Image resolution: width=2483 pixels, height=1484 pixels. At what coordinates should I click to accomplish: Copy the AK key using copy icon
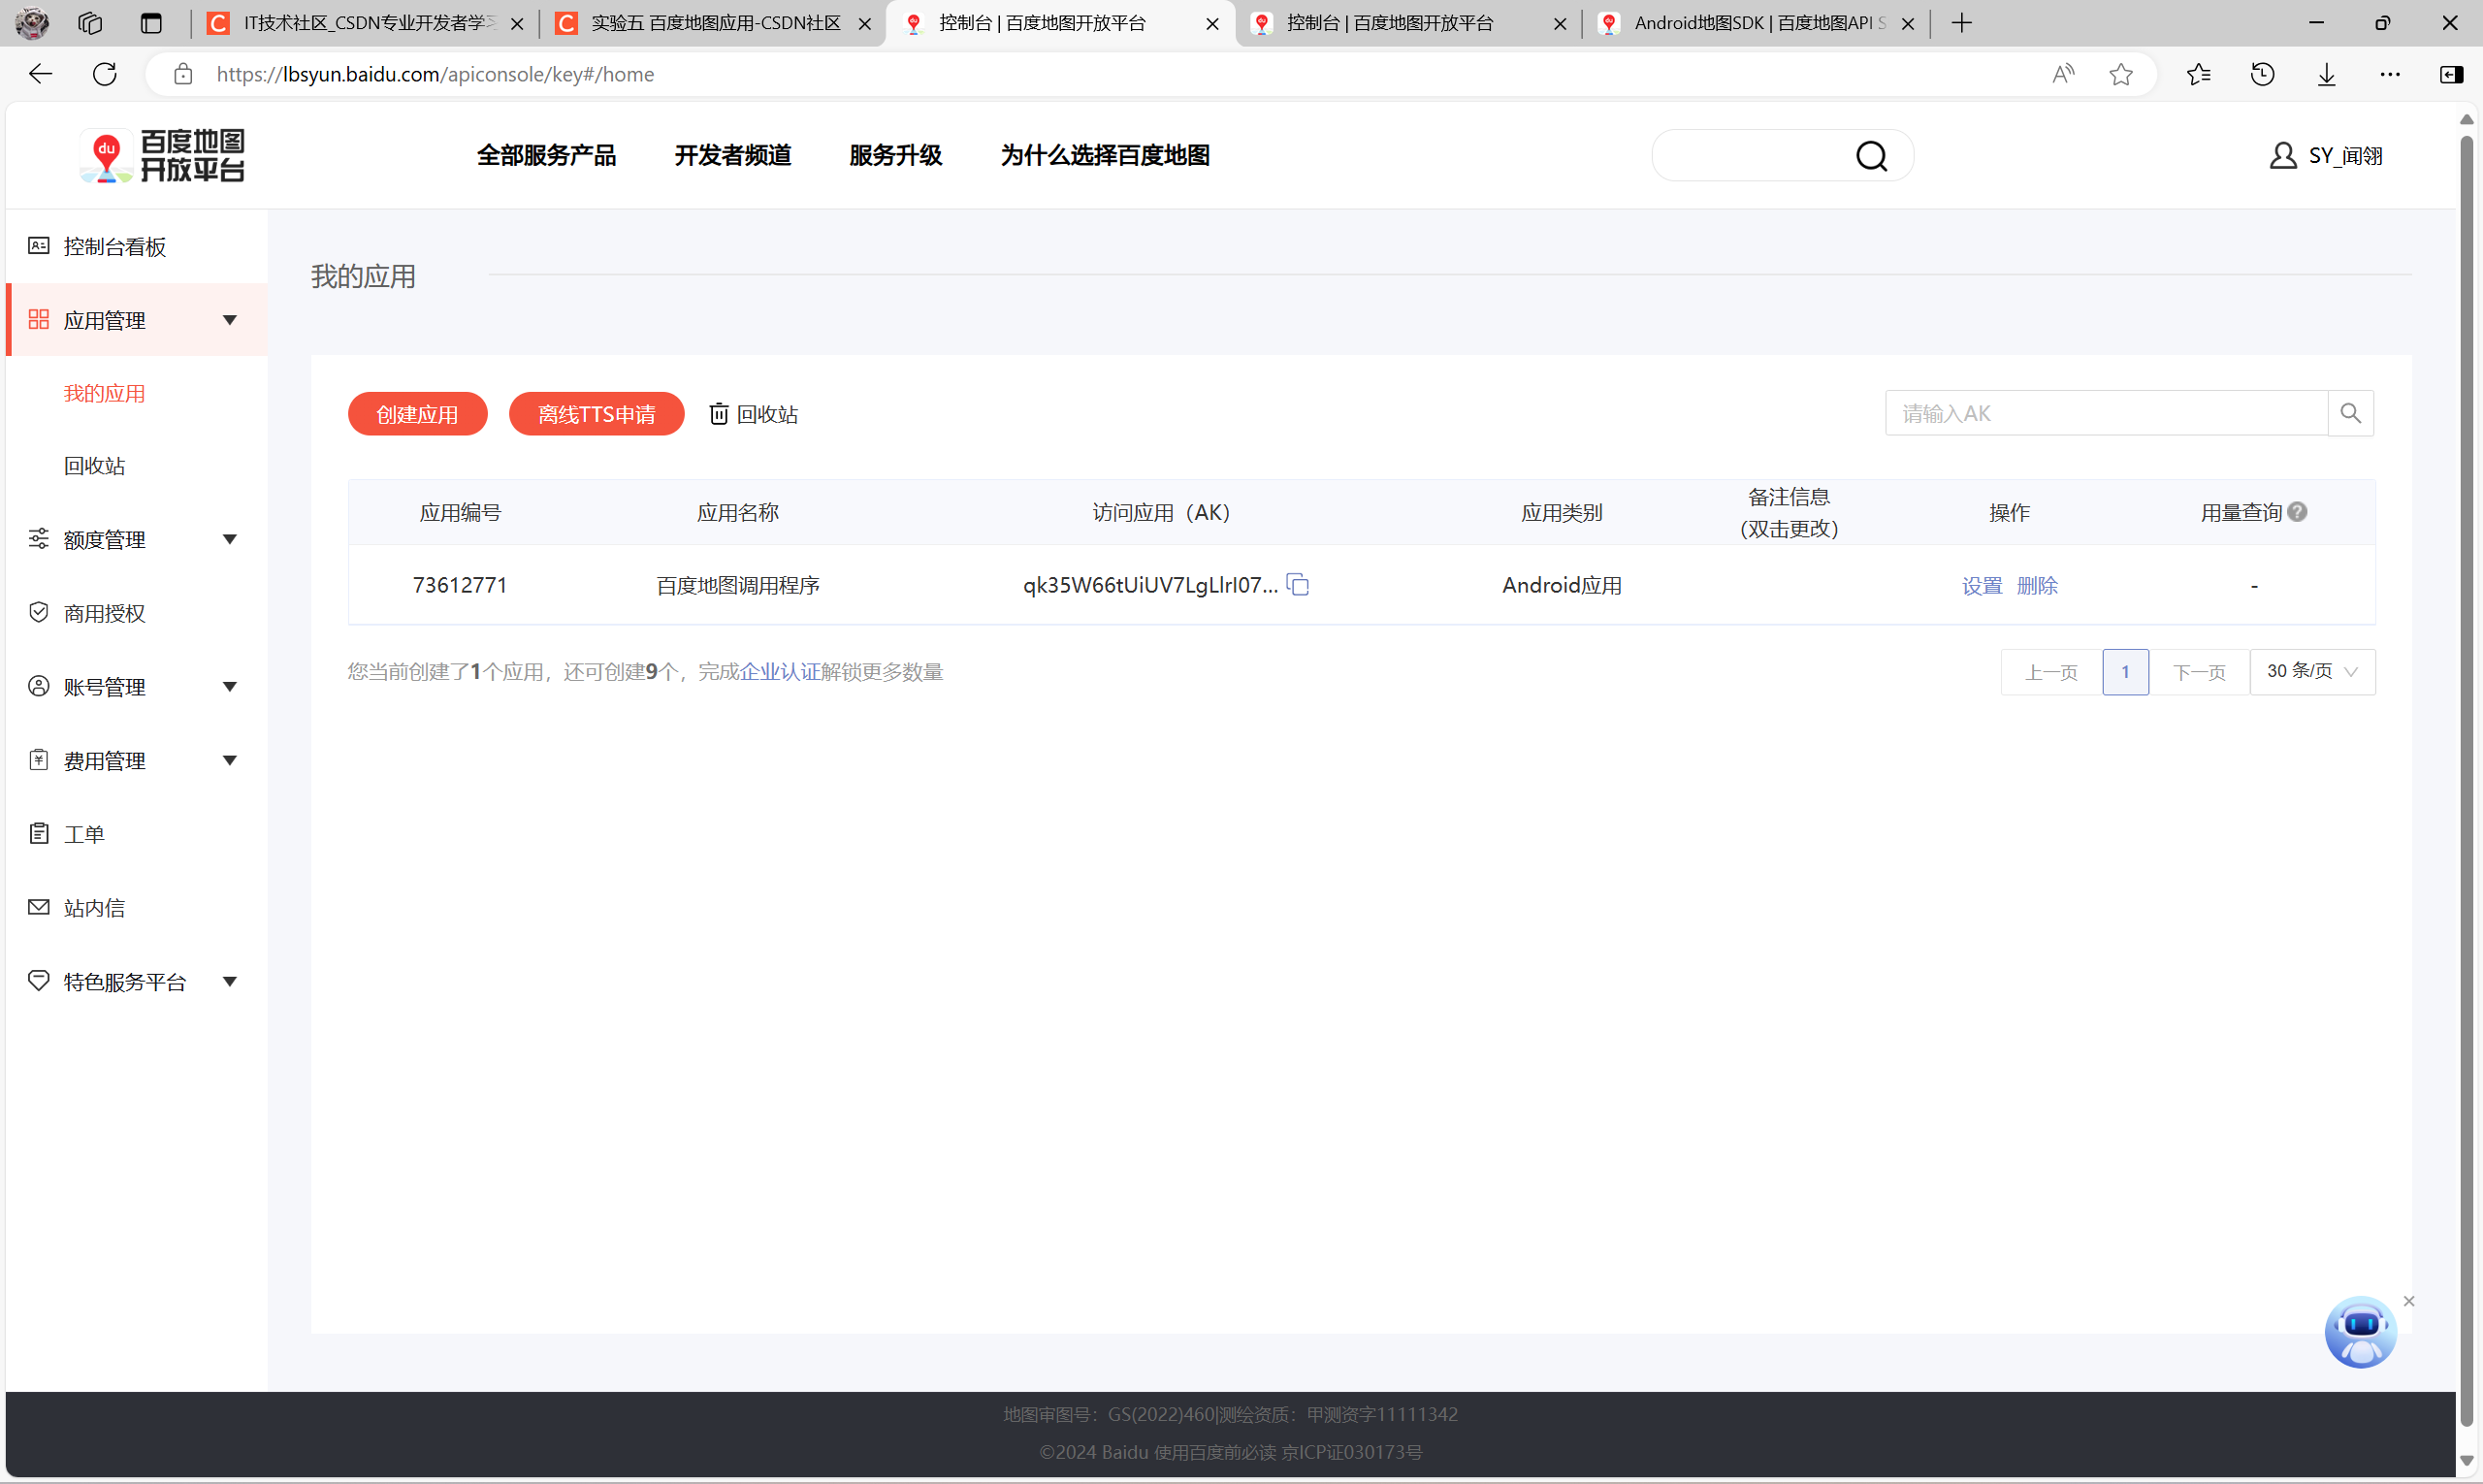pos(1298,585)
